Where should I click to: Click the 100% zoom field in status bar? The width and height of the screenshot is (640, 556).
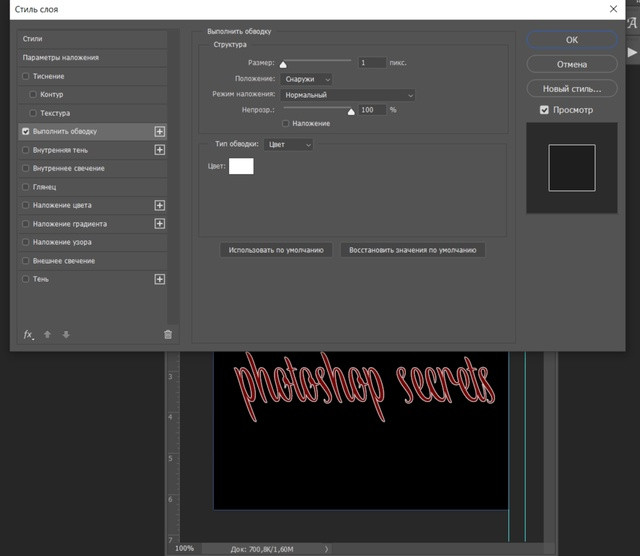184,548
